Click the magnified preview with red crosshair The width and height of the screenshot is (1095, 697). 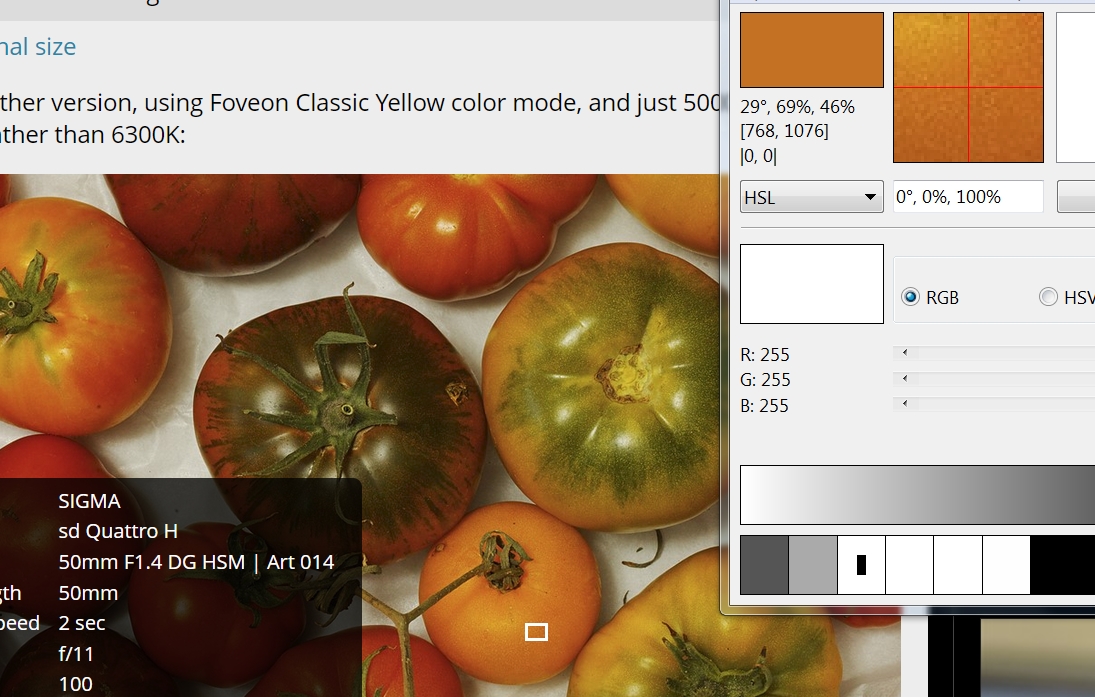[968, 87]
